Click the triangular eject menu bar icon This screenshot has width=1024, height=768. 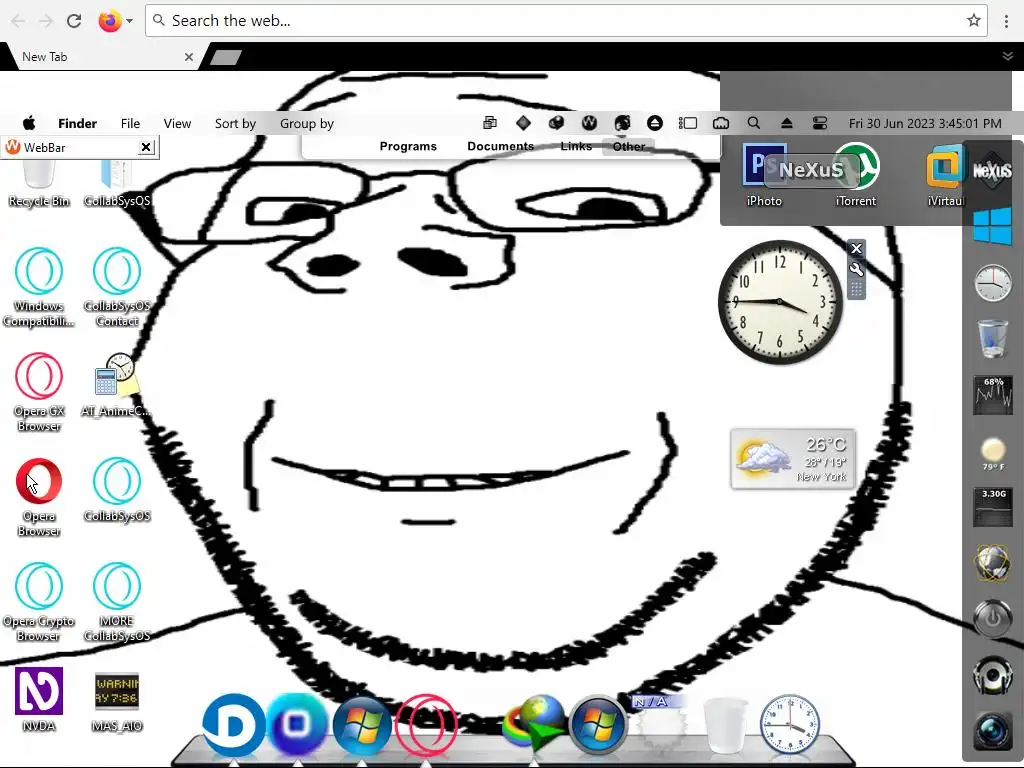(787, 123)
